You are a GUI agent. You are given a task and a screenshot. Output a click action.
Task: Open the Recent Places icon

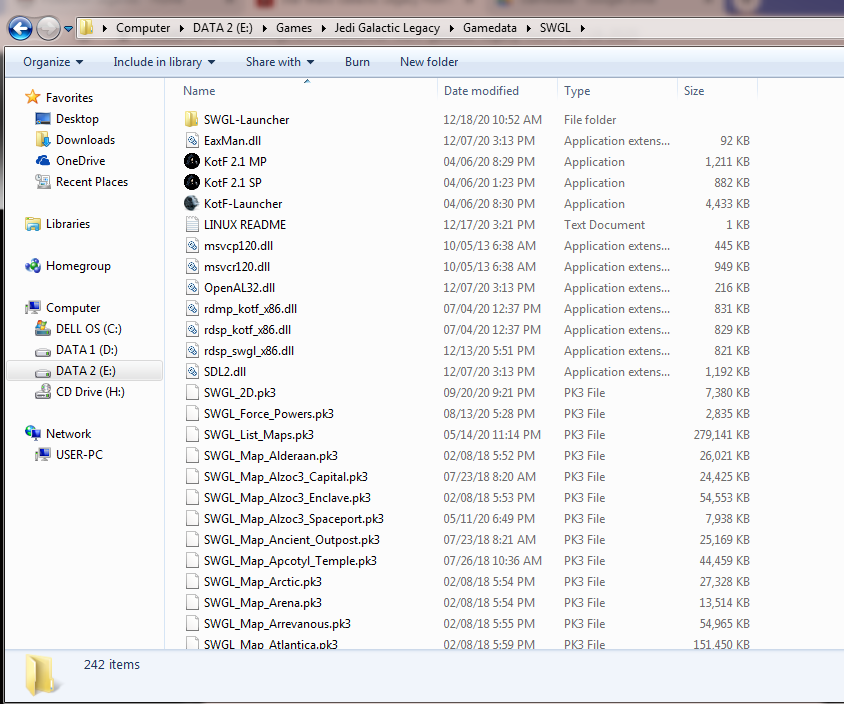pos(43,181)
